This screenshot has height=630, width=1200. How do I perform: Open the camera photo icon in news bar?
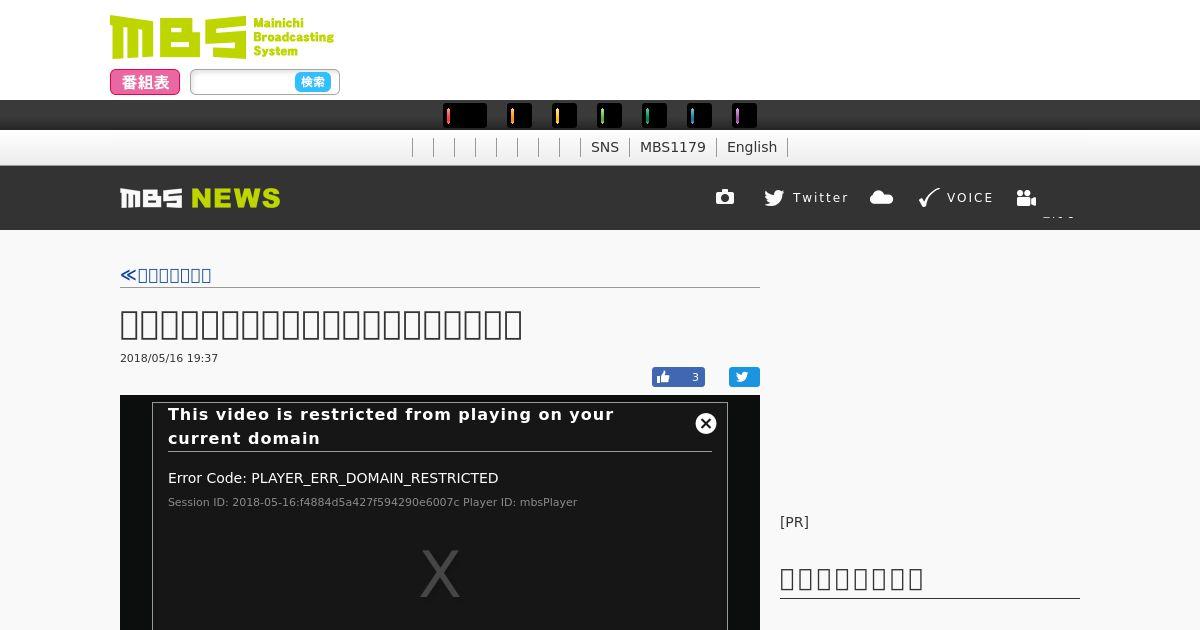pos(725,198)
